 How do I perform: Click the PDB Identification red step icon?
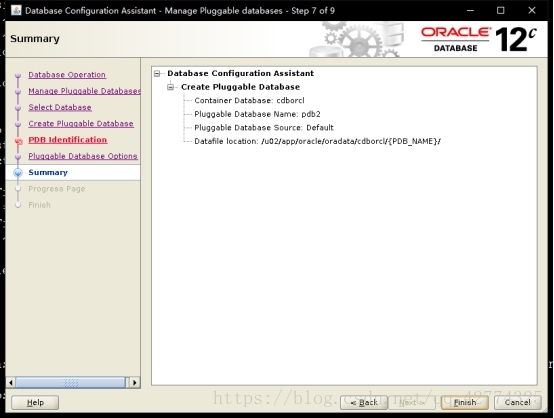click(19, 141)
